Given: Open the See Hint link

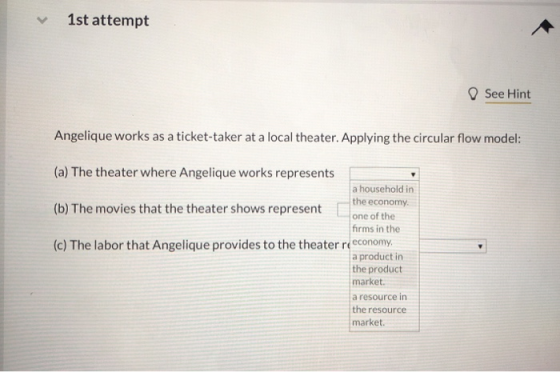Looking at the screenshot, I should click(x=508, y=94).
